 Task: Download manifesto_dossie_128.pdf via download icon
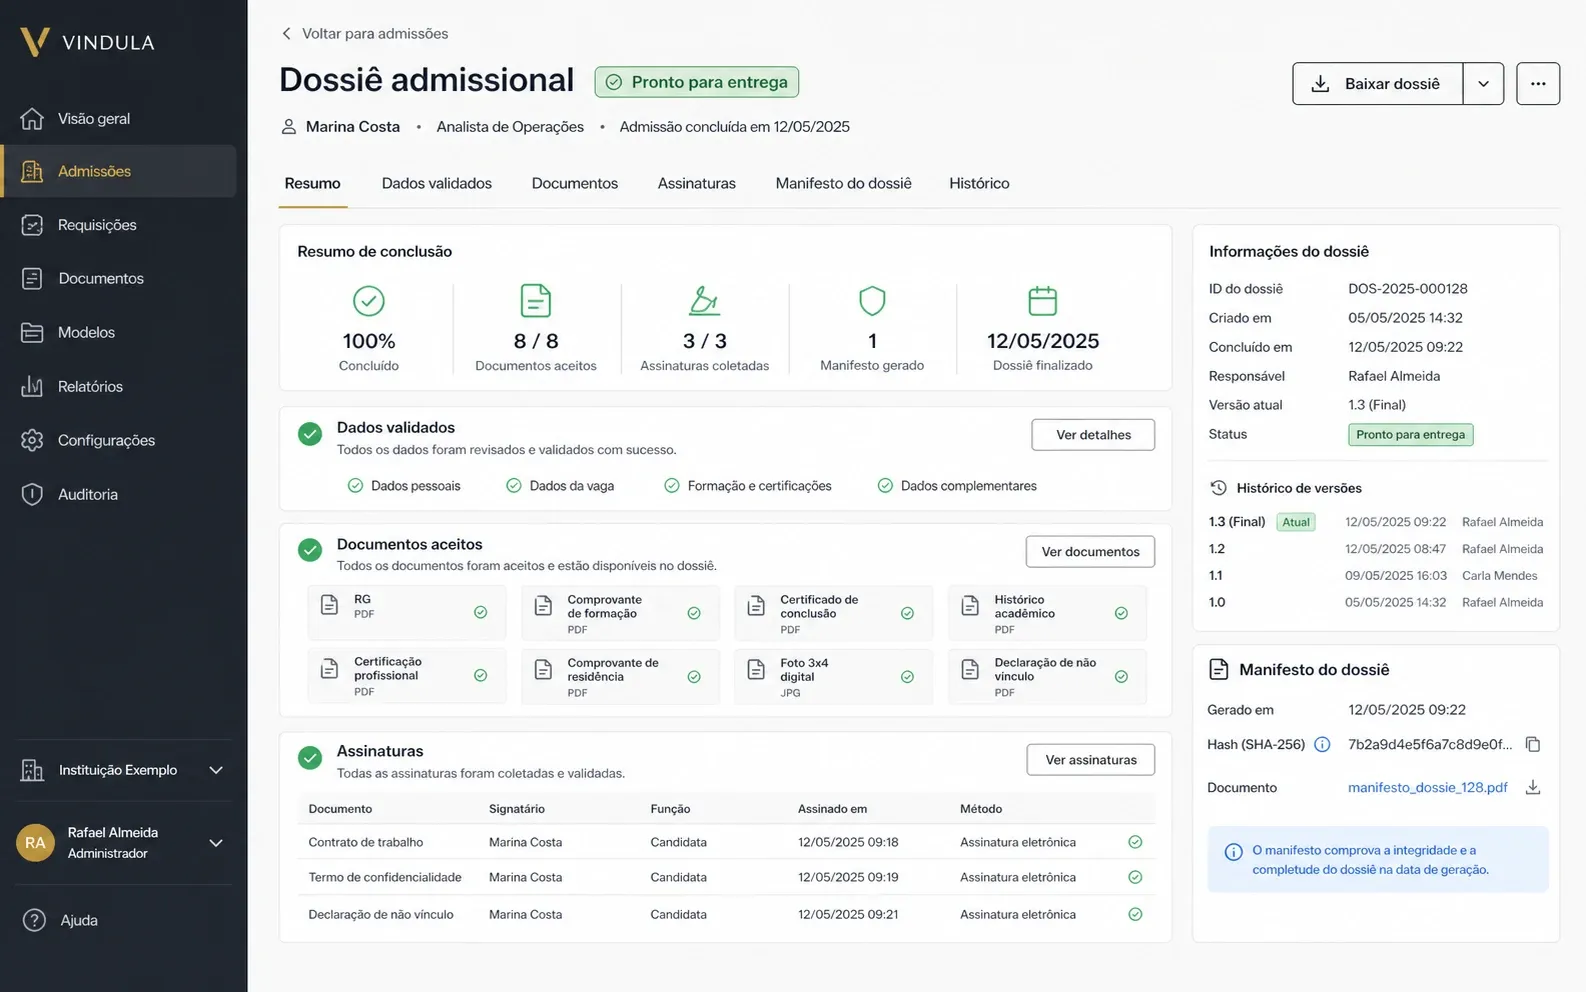pyautogui.click(x=1532, y=788)
